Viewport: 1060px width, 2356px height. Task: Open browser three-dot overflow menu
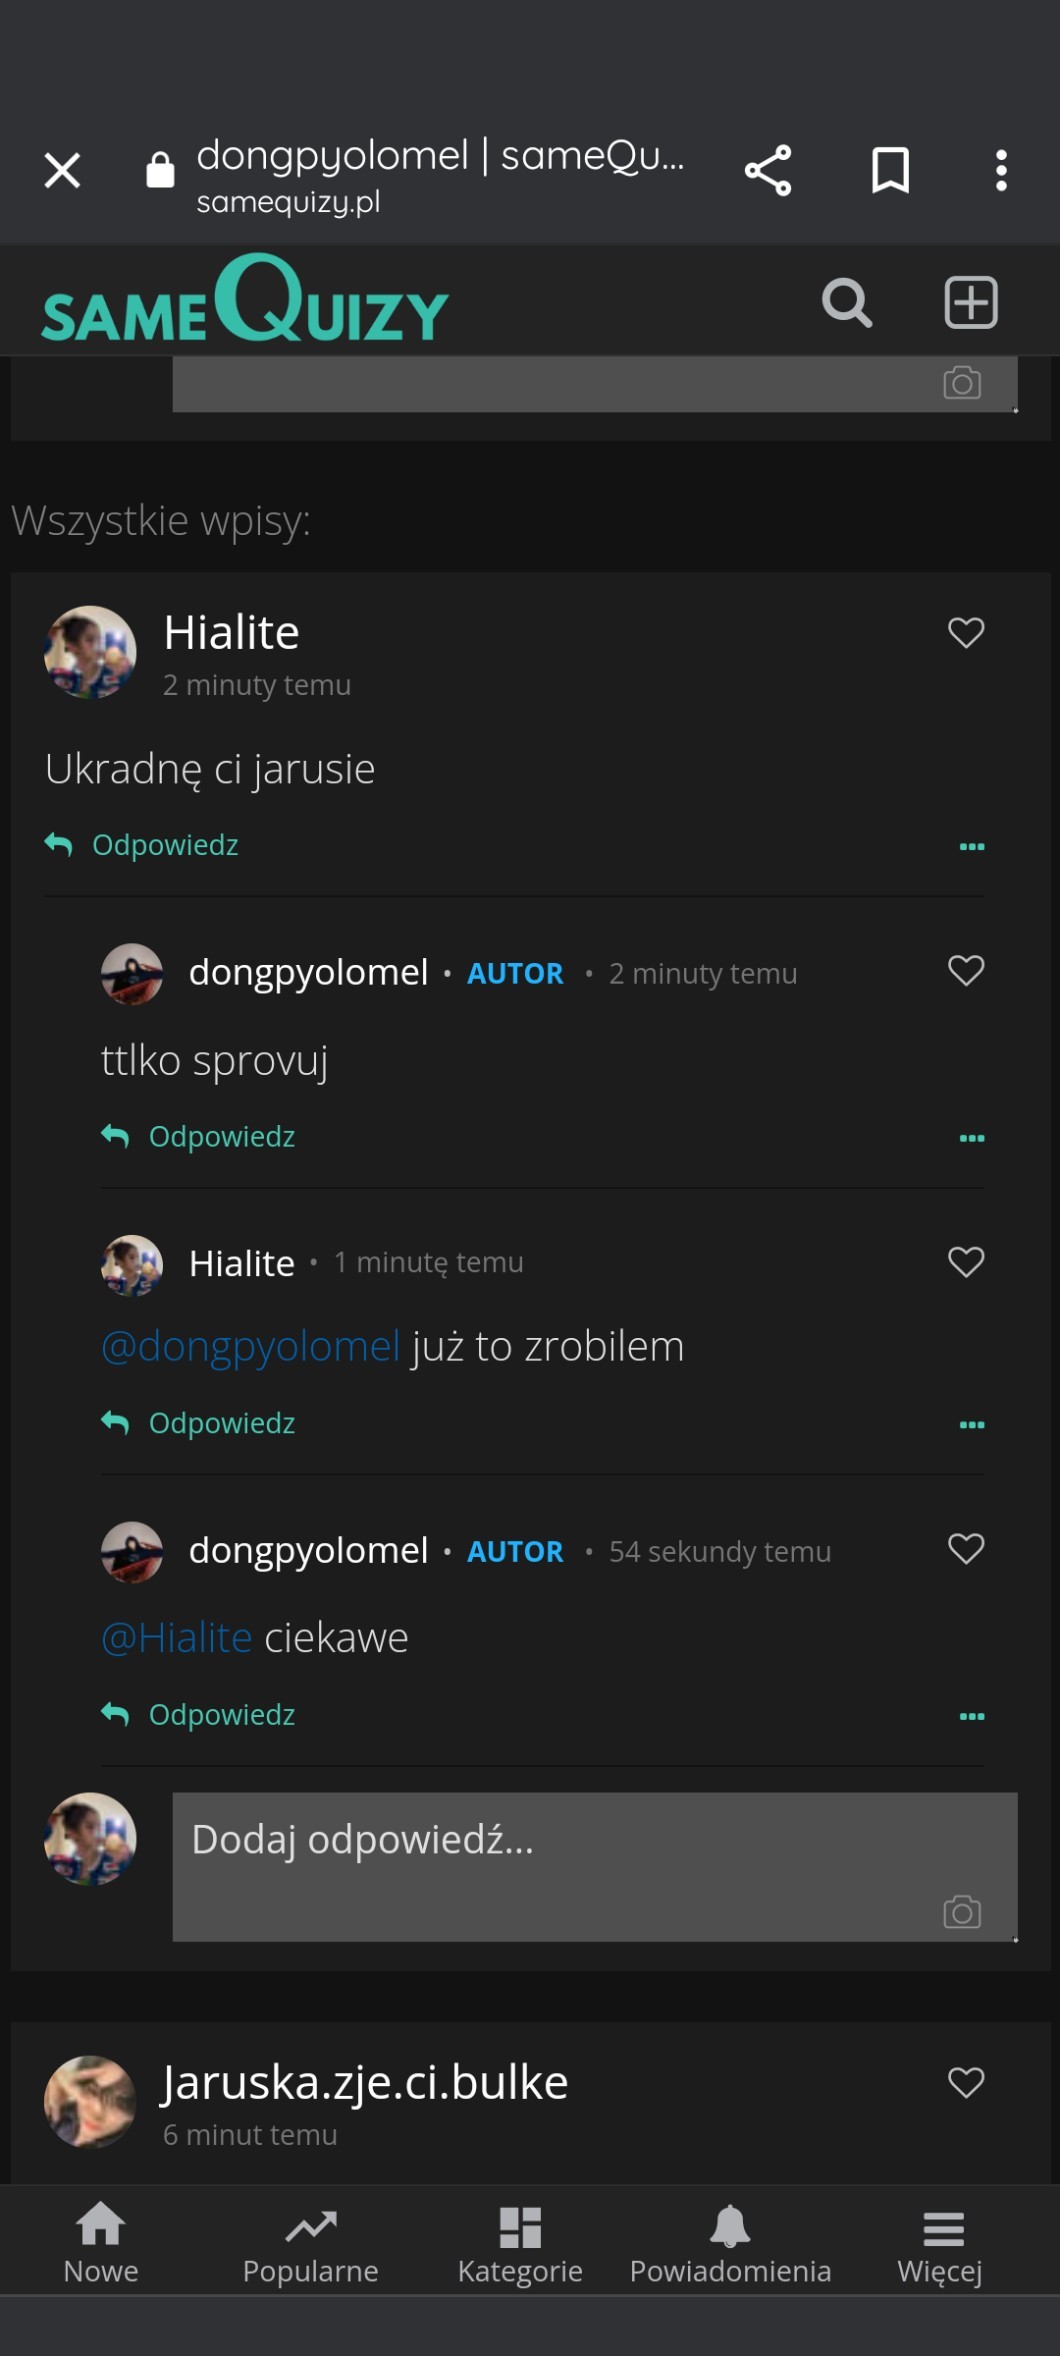[1001, 170]
